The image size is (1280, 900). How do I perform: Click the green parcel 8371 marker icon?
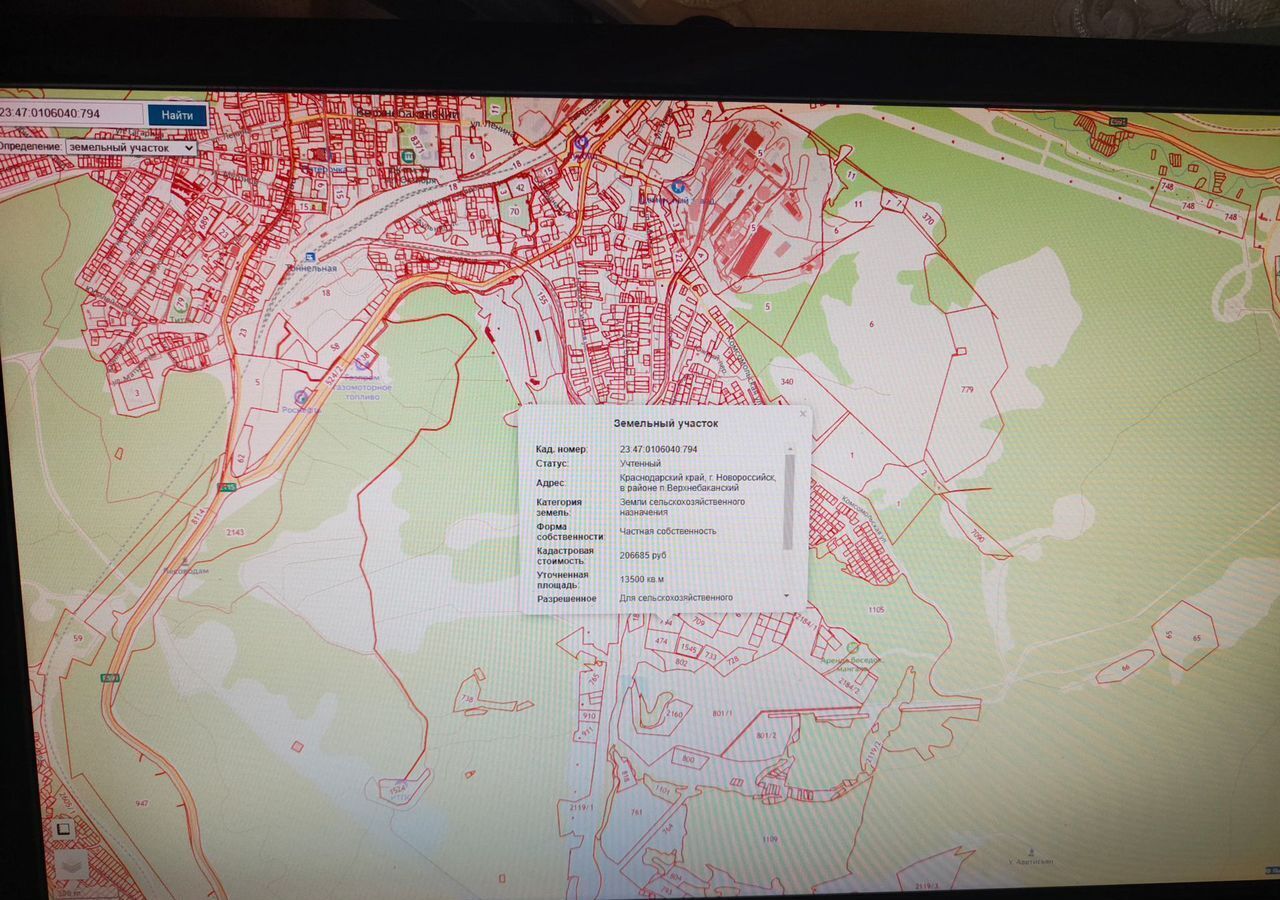pyautogui.click(x=408, y=155)
